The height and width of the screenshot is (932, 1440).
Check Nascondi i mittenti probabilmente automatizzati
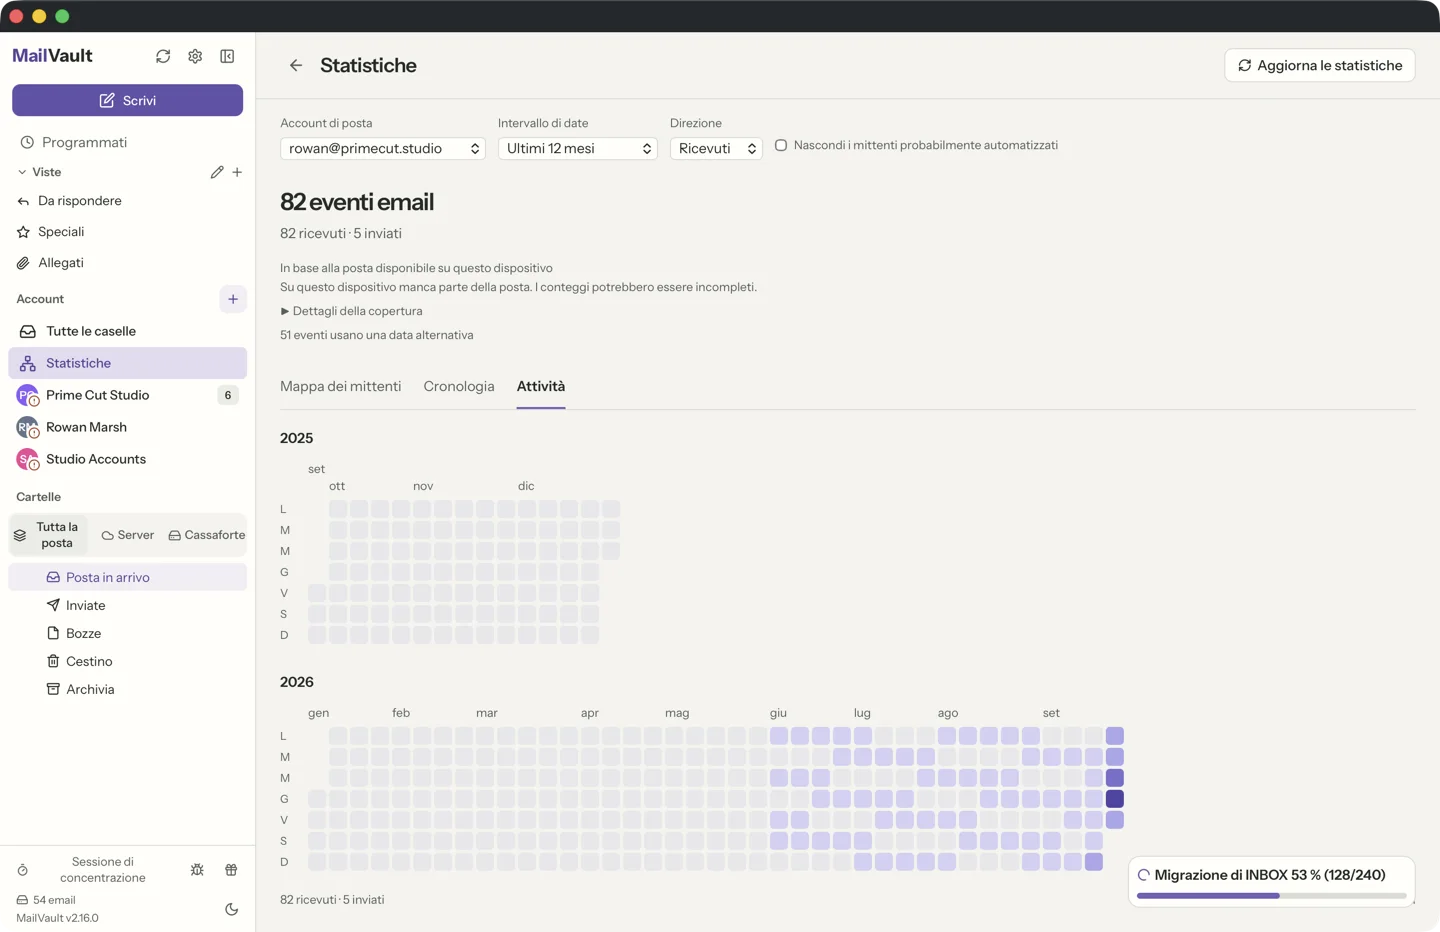781,145
